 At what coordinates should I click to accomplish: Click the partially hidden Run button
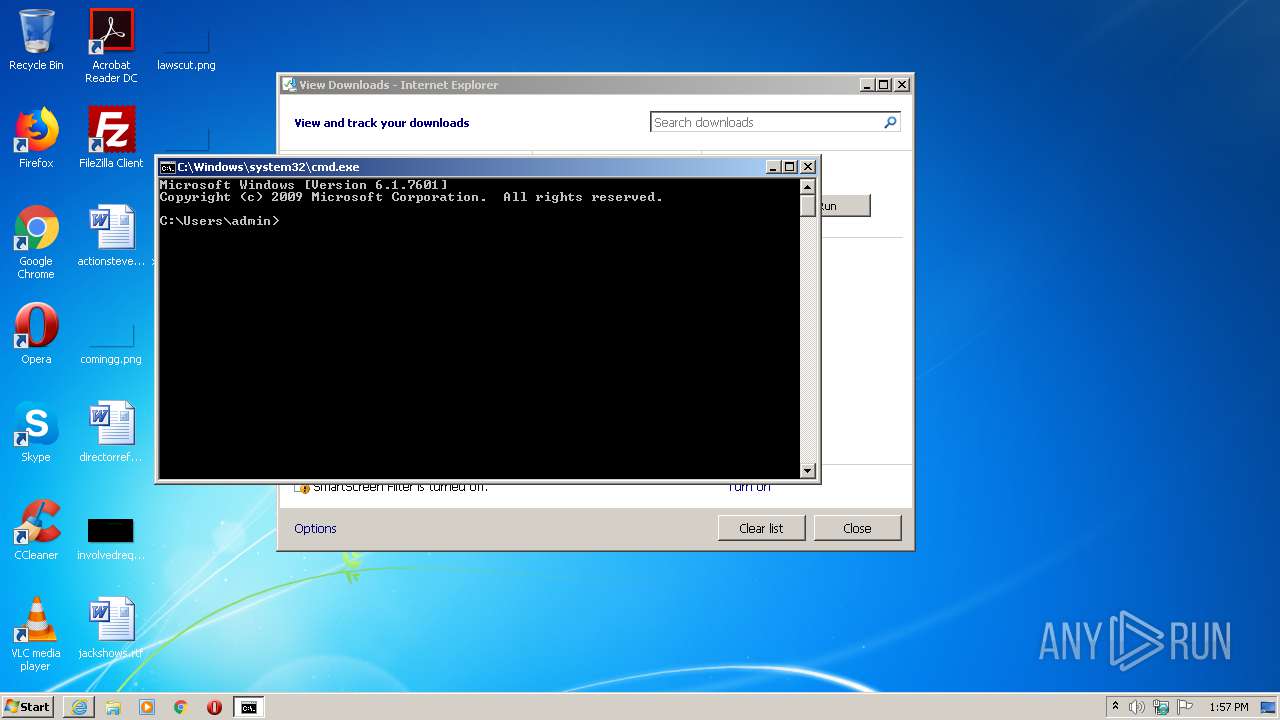(x=845, y=205)
